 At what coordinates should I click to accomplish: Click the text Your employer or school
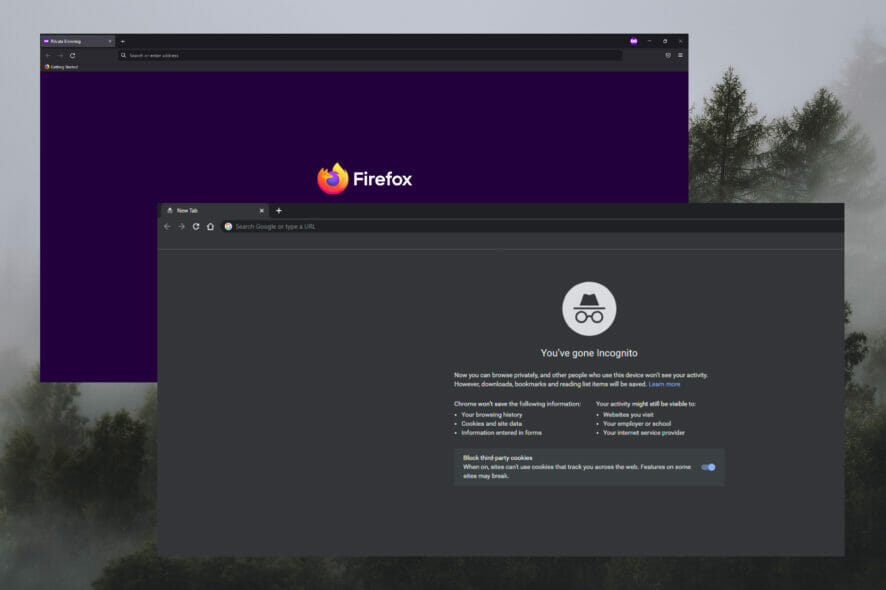[637, 424]
